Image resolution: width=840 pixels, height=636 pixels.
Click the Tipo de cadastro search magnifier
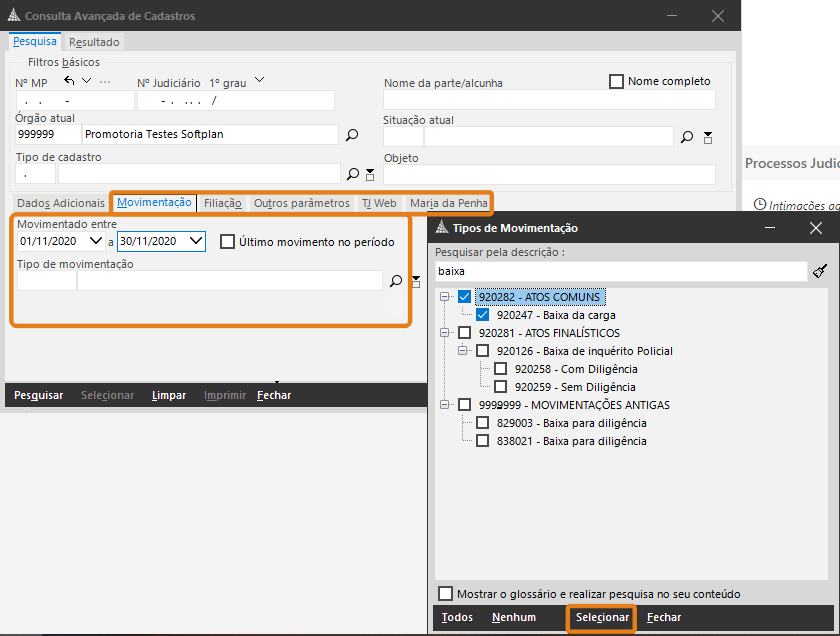point(352,174)
